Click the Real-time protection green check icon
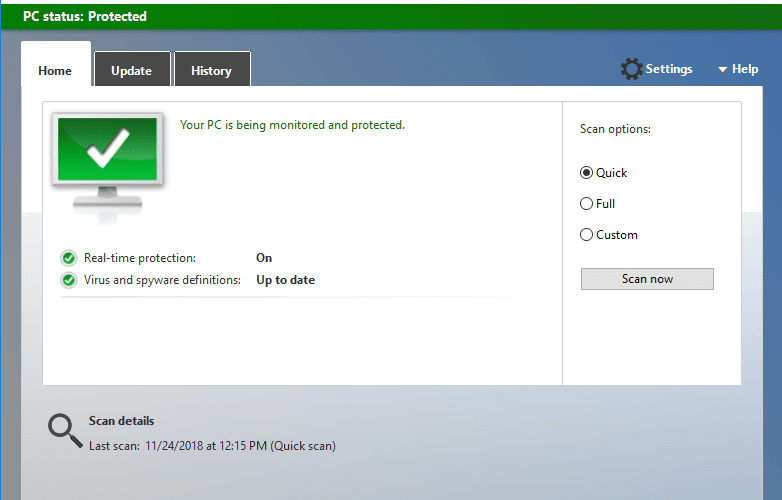 [x=69, y=258]
